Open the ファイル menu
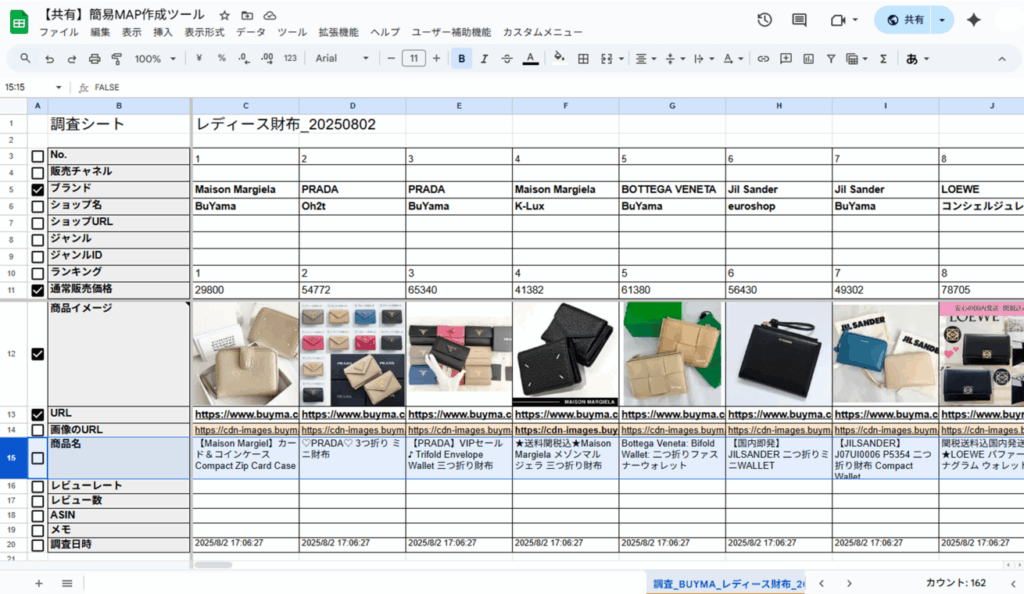This screenshot has height=594, width=1024. point(58,32)
